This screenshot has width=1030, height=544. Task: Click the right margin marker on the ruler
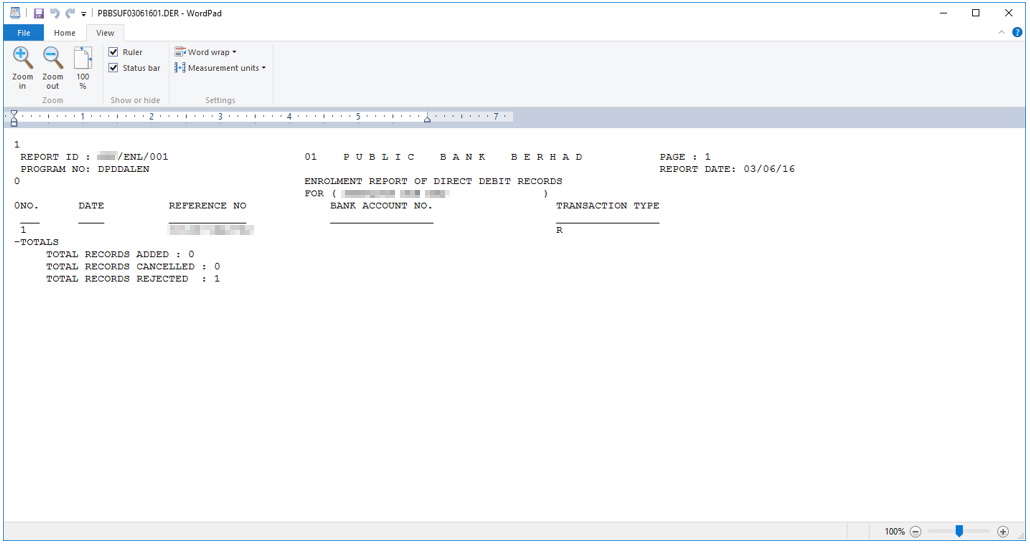coord(427,119)
